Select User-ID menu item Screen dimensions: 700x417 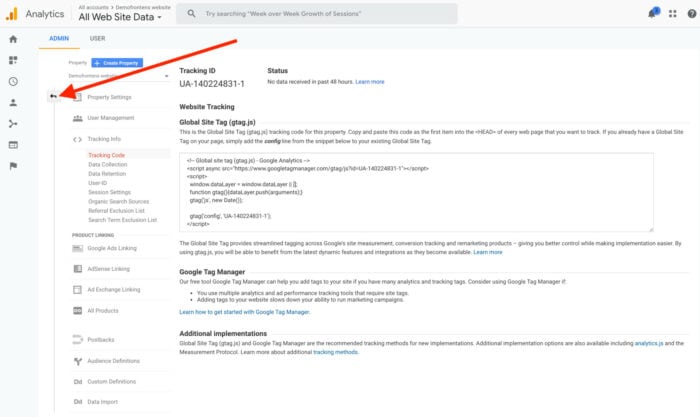[97, 183]
